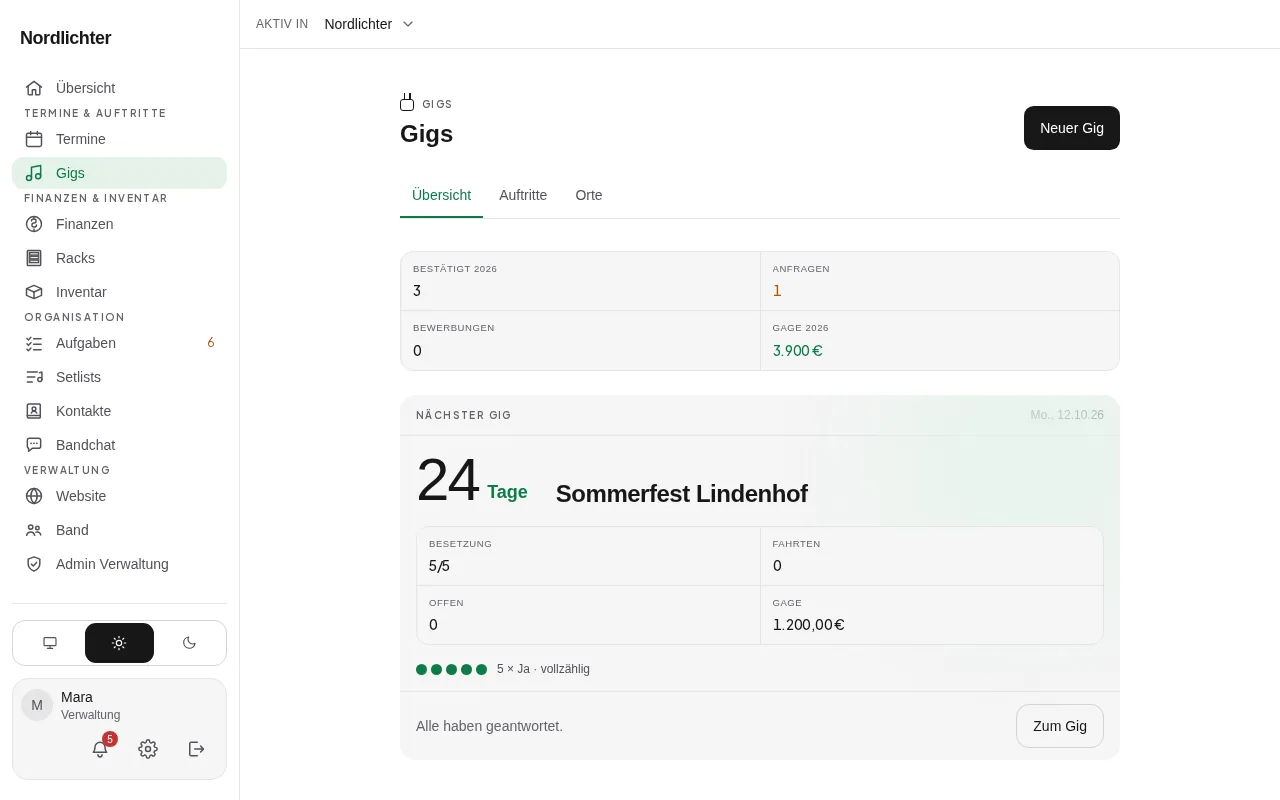Click the 24 Tage countdown
1280x800 pixels.
pos(472,481)
